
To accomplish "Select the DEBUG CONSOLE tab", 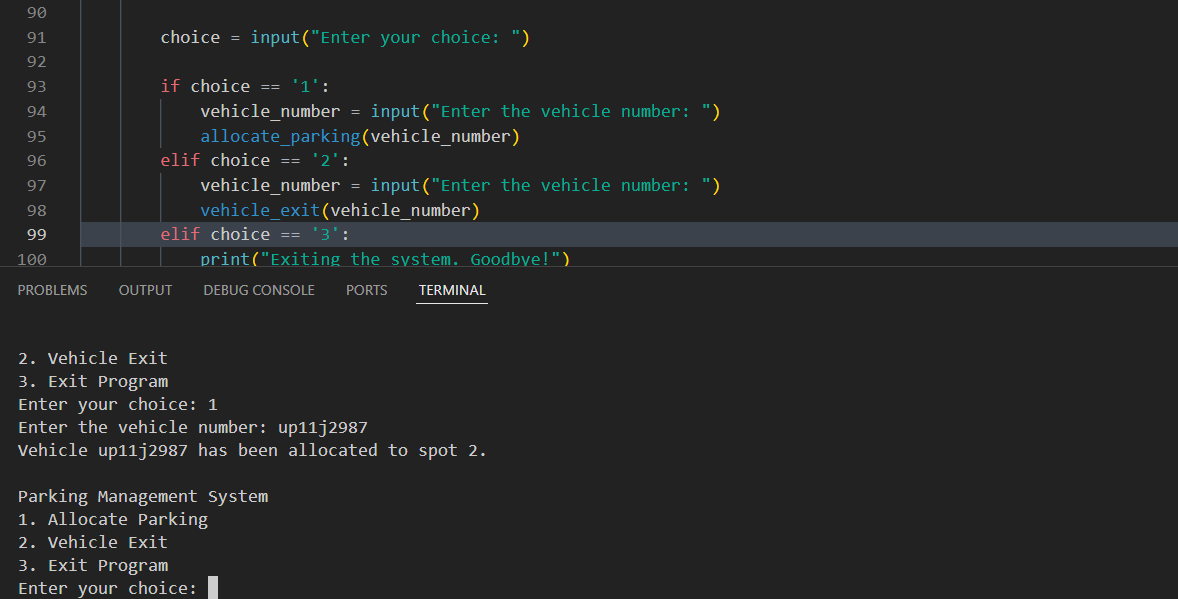I will (258, 290).
